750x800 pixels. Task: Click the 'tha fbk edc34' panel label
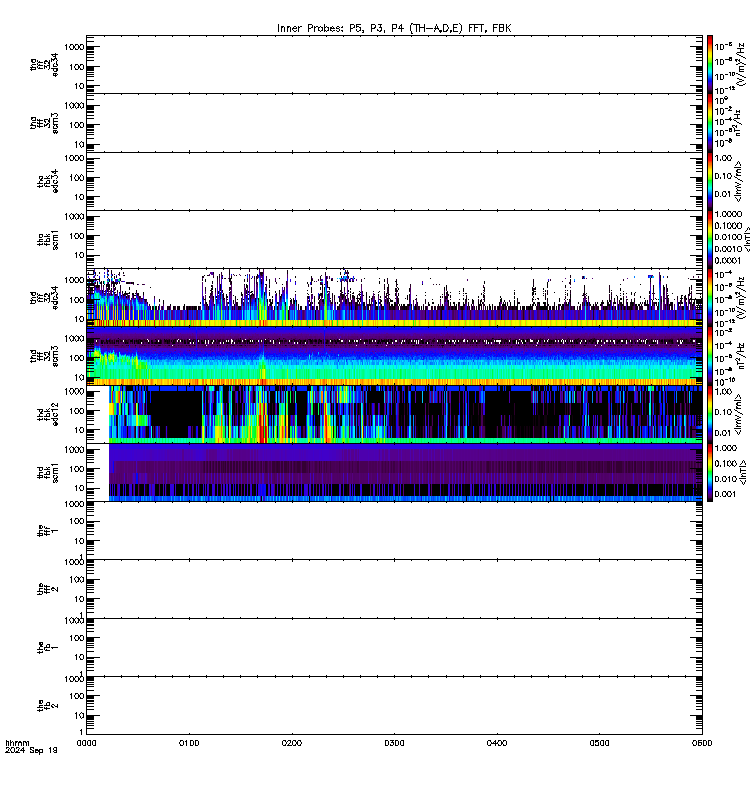click(x=48, y=181)
